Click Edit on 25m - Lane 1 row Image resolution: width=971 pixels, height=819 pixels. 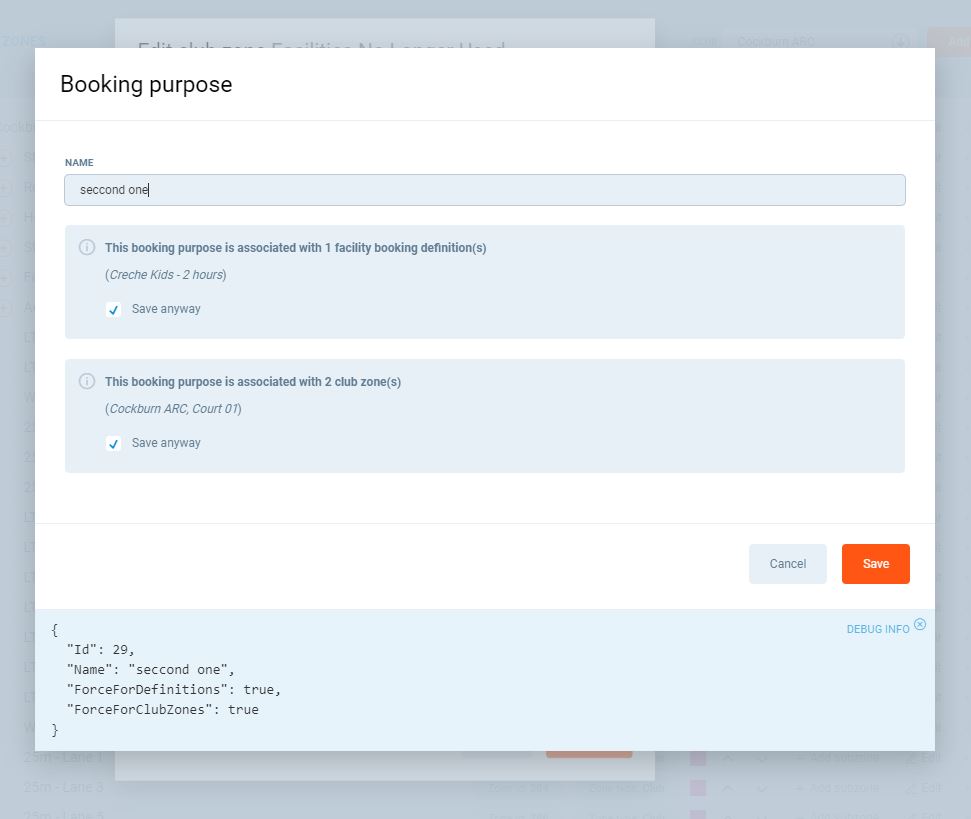pyautogui.click(x=923, y=758)
